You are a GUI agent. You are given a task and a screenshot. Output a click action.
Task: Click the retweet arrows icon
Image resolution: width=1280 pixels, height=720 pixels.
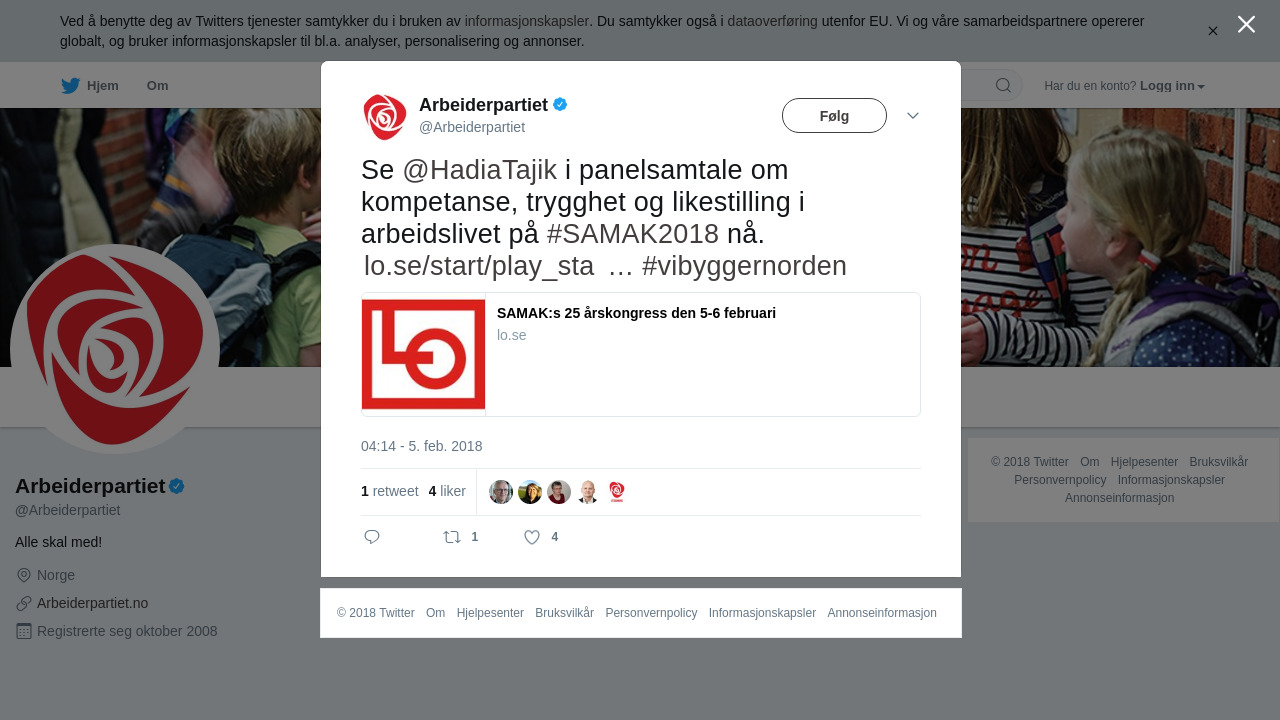coord(452,537)
